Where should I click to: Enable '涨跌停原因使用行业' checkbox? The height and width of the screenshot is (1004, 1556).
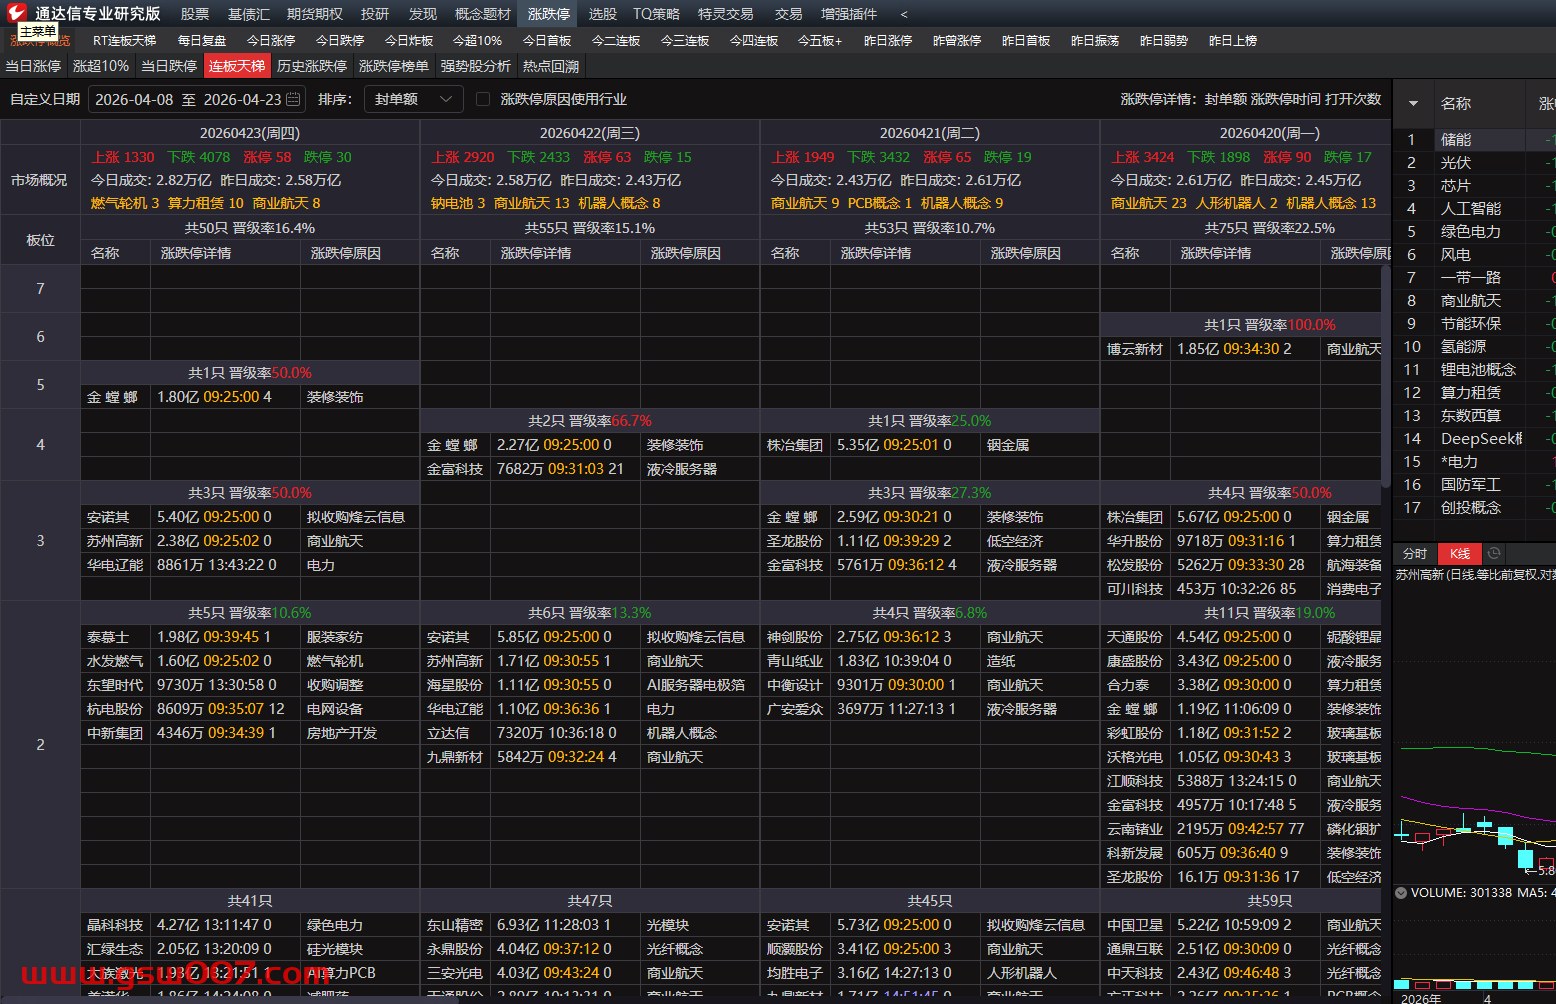[483, 99]
